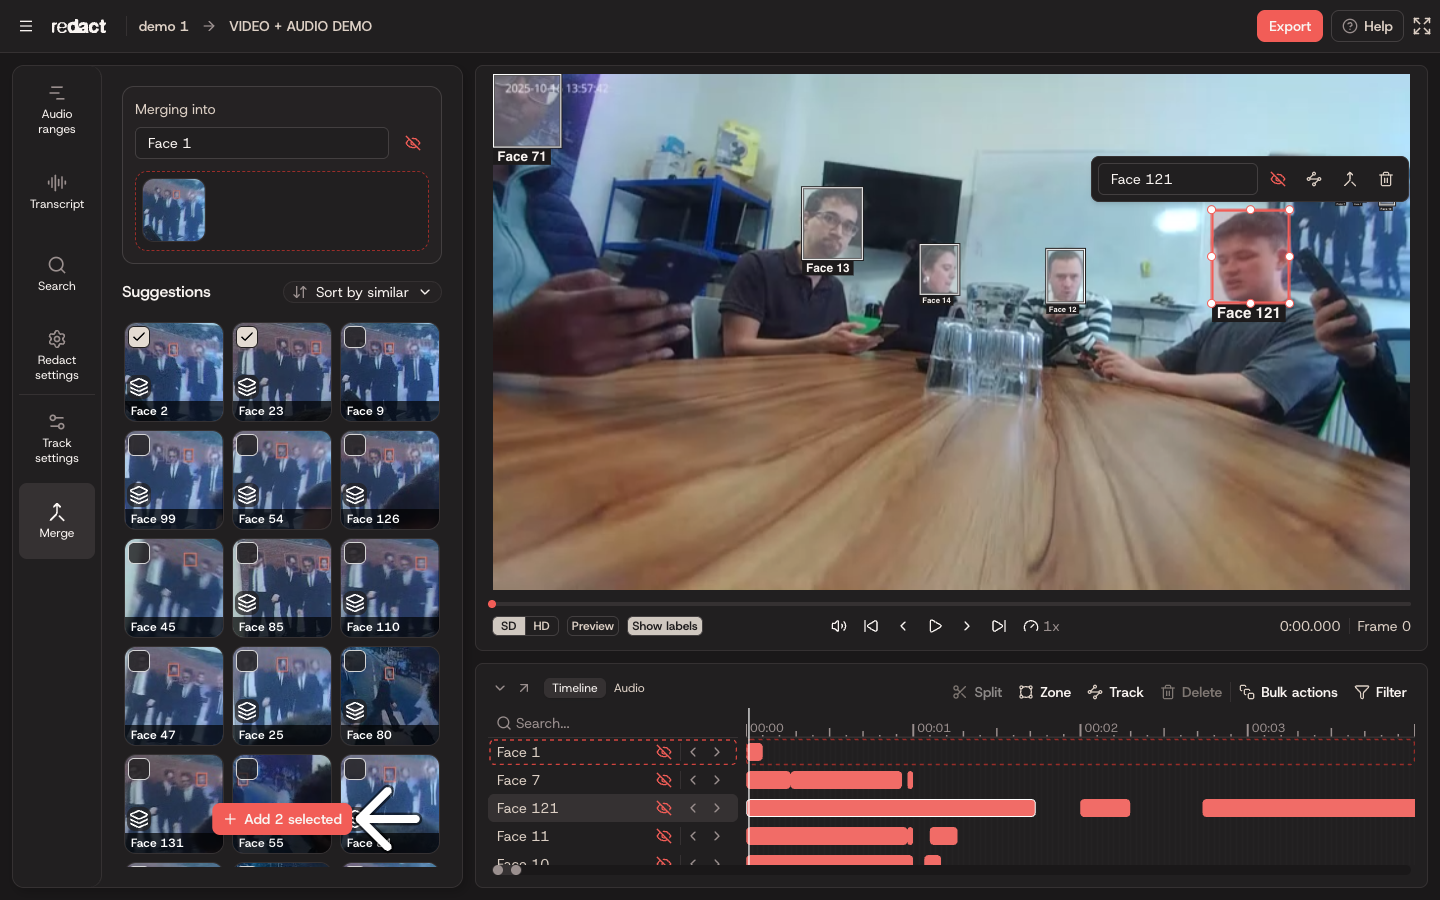Screen dimensions: 1440x900
Task: Collapse the timeline panel
Action: point(500,688)
